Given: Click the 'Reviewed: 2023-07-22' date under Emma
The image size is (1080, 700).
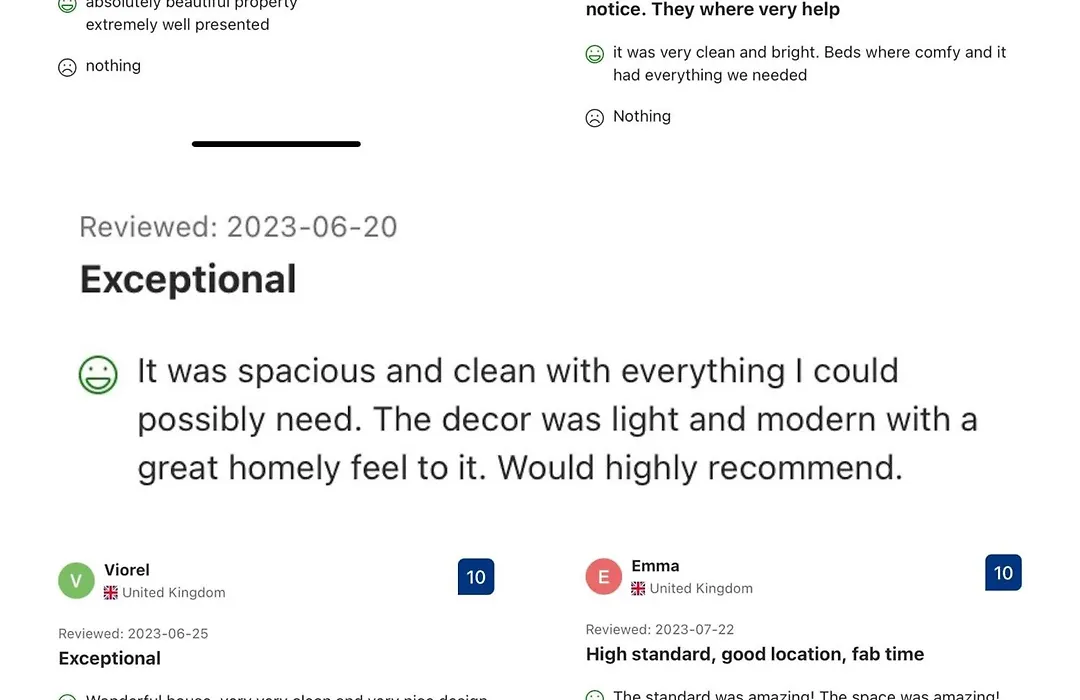Looking at the screenshot, I should [x=660, y=629].
